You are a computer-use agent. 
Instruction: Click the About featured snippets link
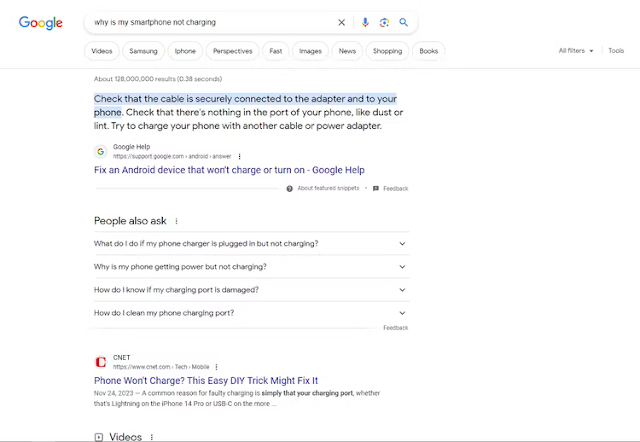pyautogui.click(x=328, y=188)
